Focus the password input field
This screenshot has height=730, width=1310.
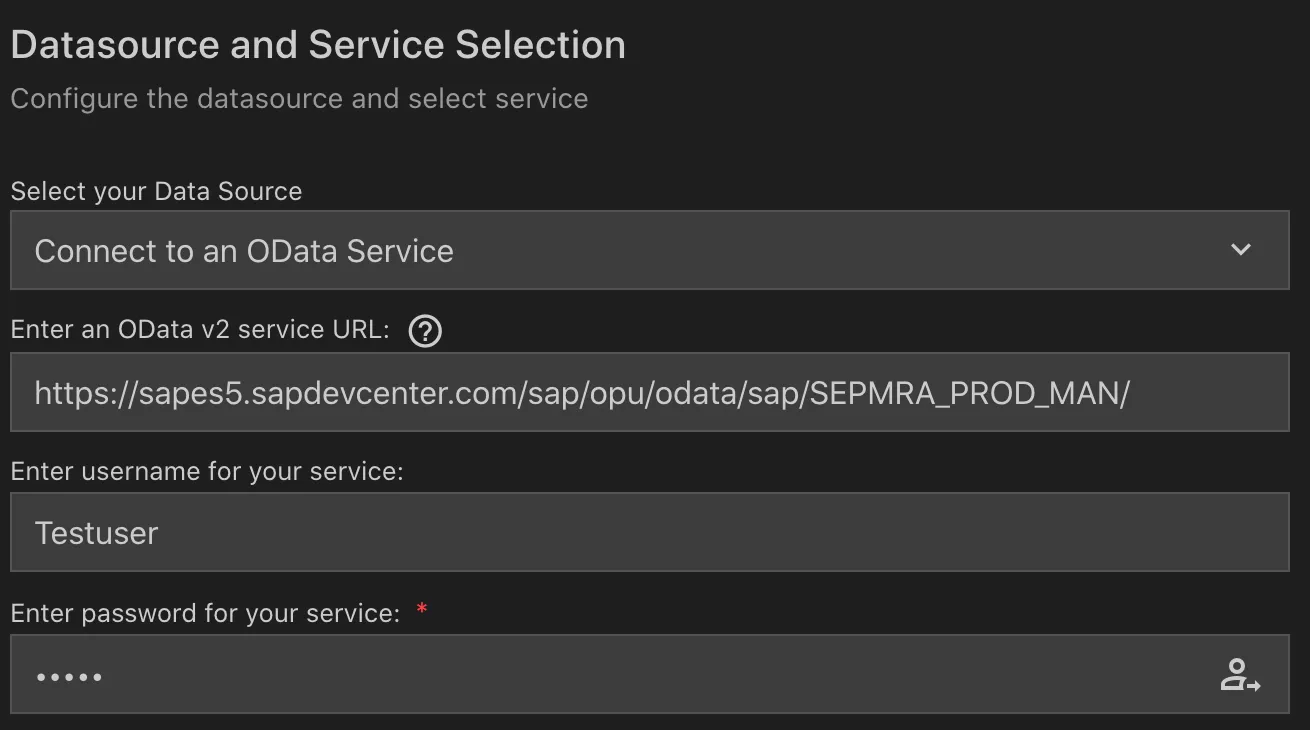[x=600, y=675]
